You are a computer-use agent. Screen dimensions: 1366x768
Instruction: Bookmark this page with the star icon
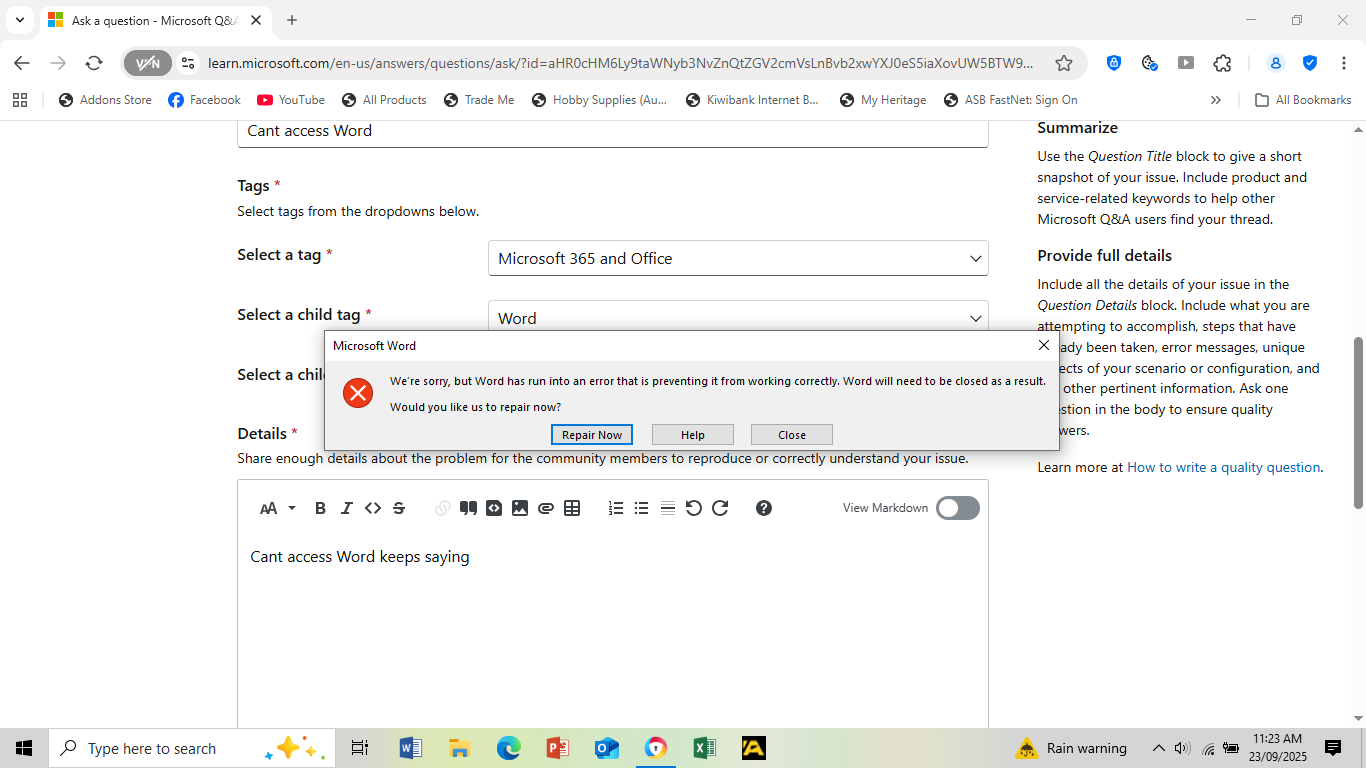pos(1064,63)
